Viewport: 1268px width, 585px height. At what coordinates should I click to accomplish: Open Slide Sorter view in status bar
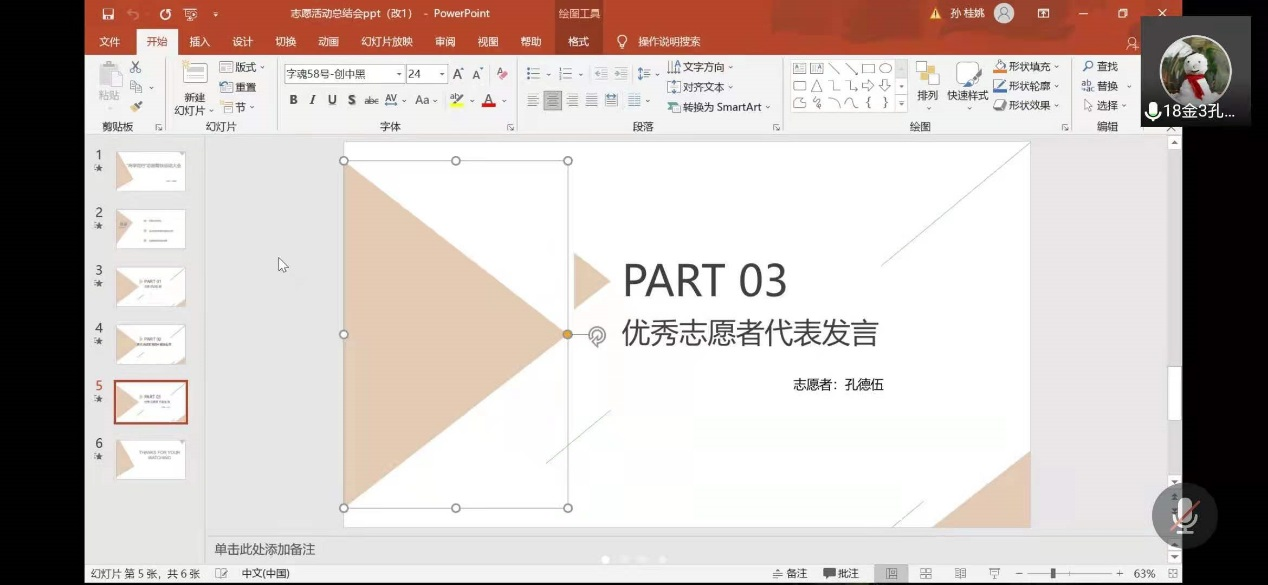[926, 573]
